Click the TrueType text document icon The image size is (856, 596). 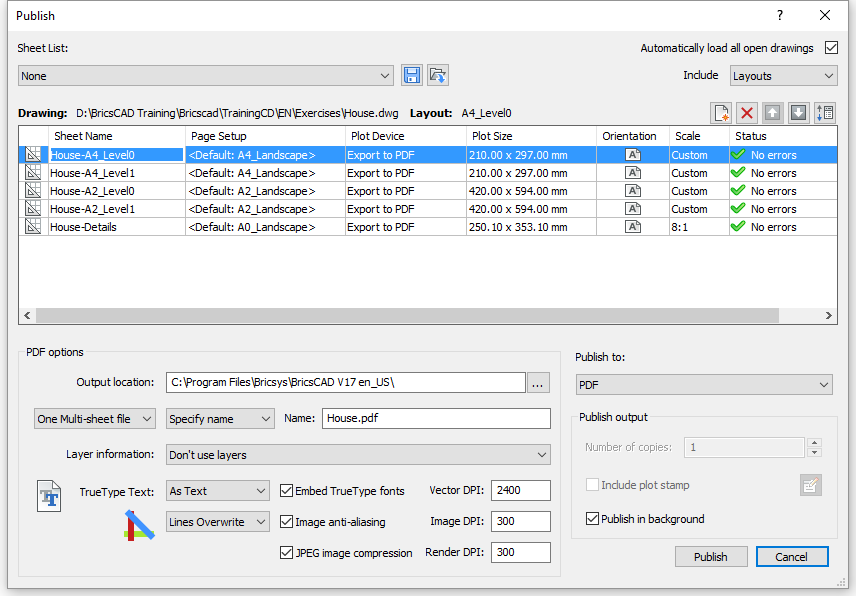49,496
